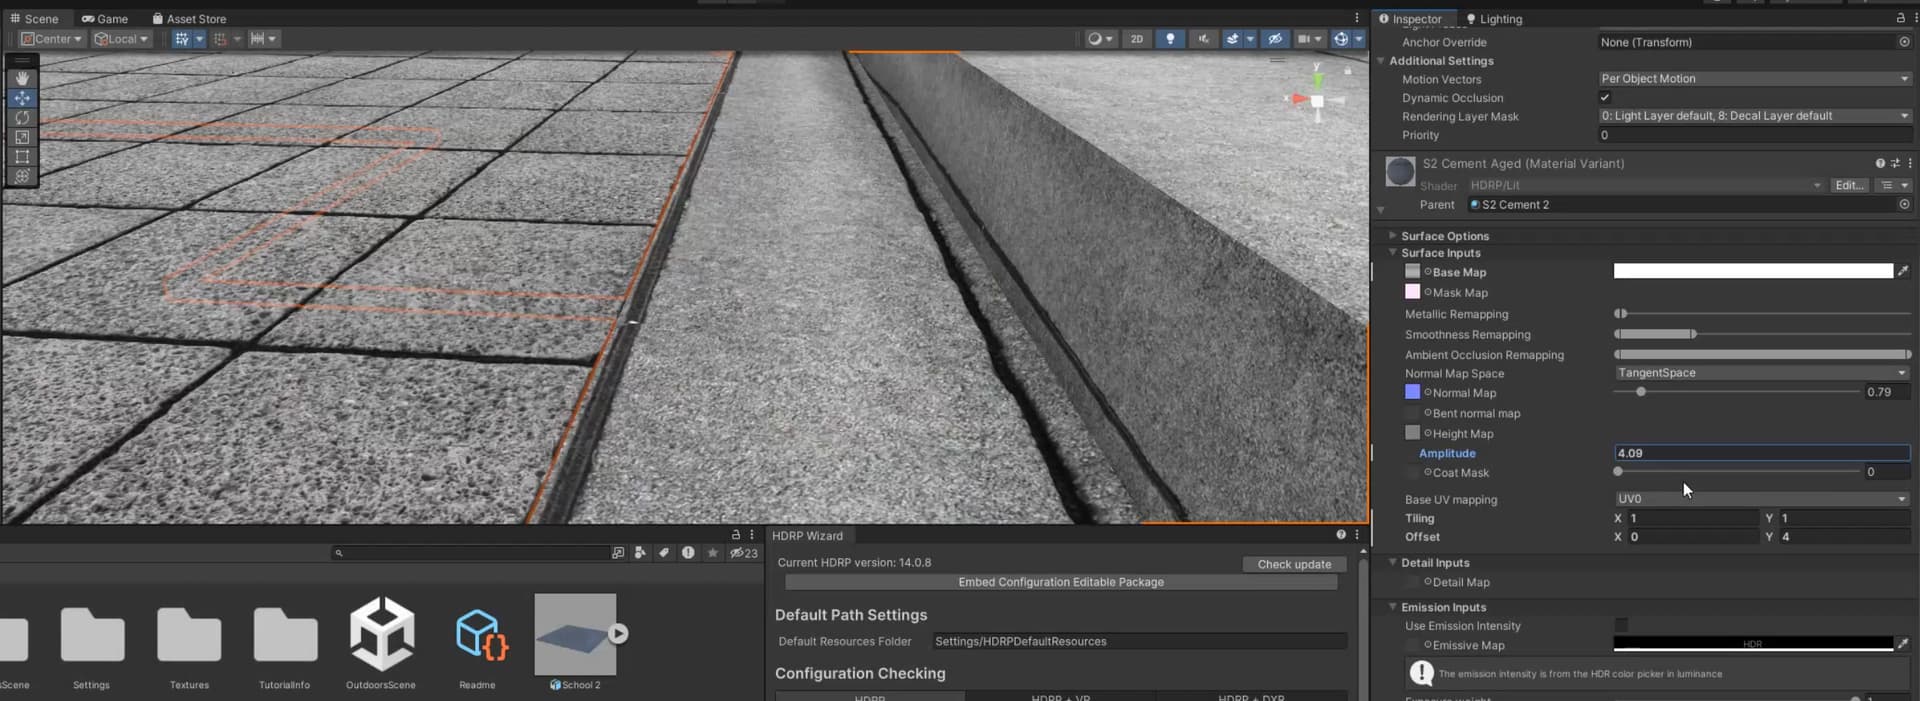The width and height of the screenshot is (1920, 701).
Task: Click the favorites star in Project panel
Action: pyautogui.click(x=712, y=553)
